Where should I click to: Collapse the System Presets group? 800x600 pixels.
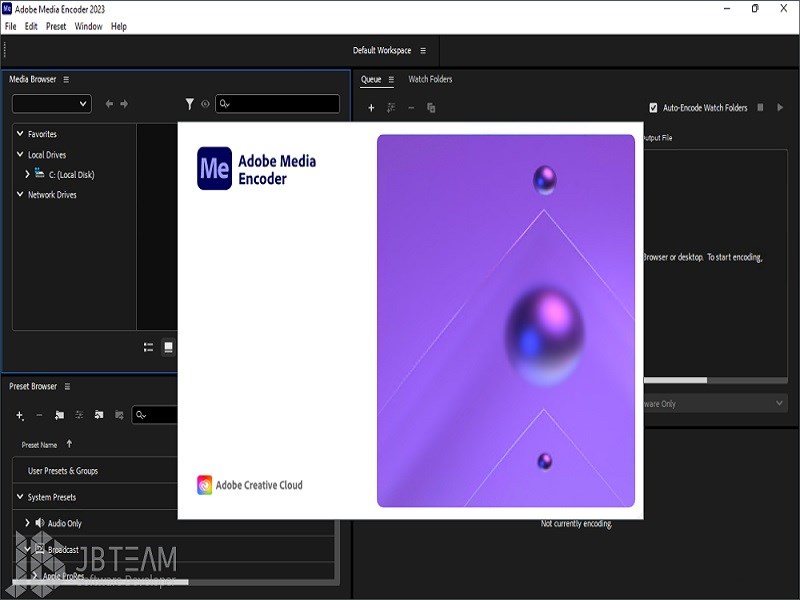coord(20,496)
